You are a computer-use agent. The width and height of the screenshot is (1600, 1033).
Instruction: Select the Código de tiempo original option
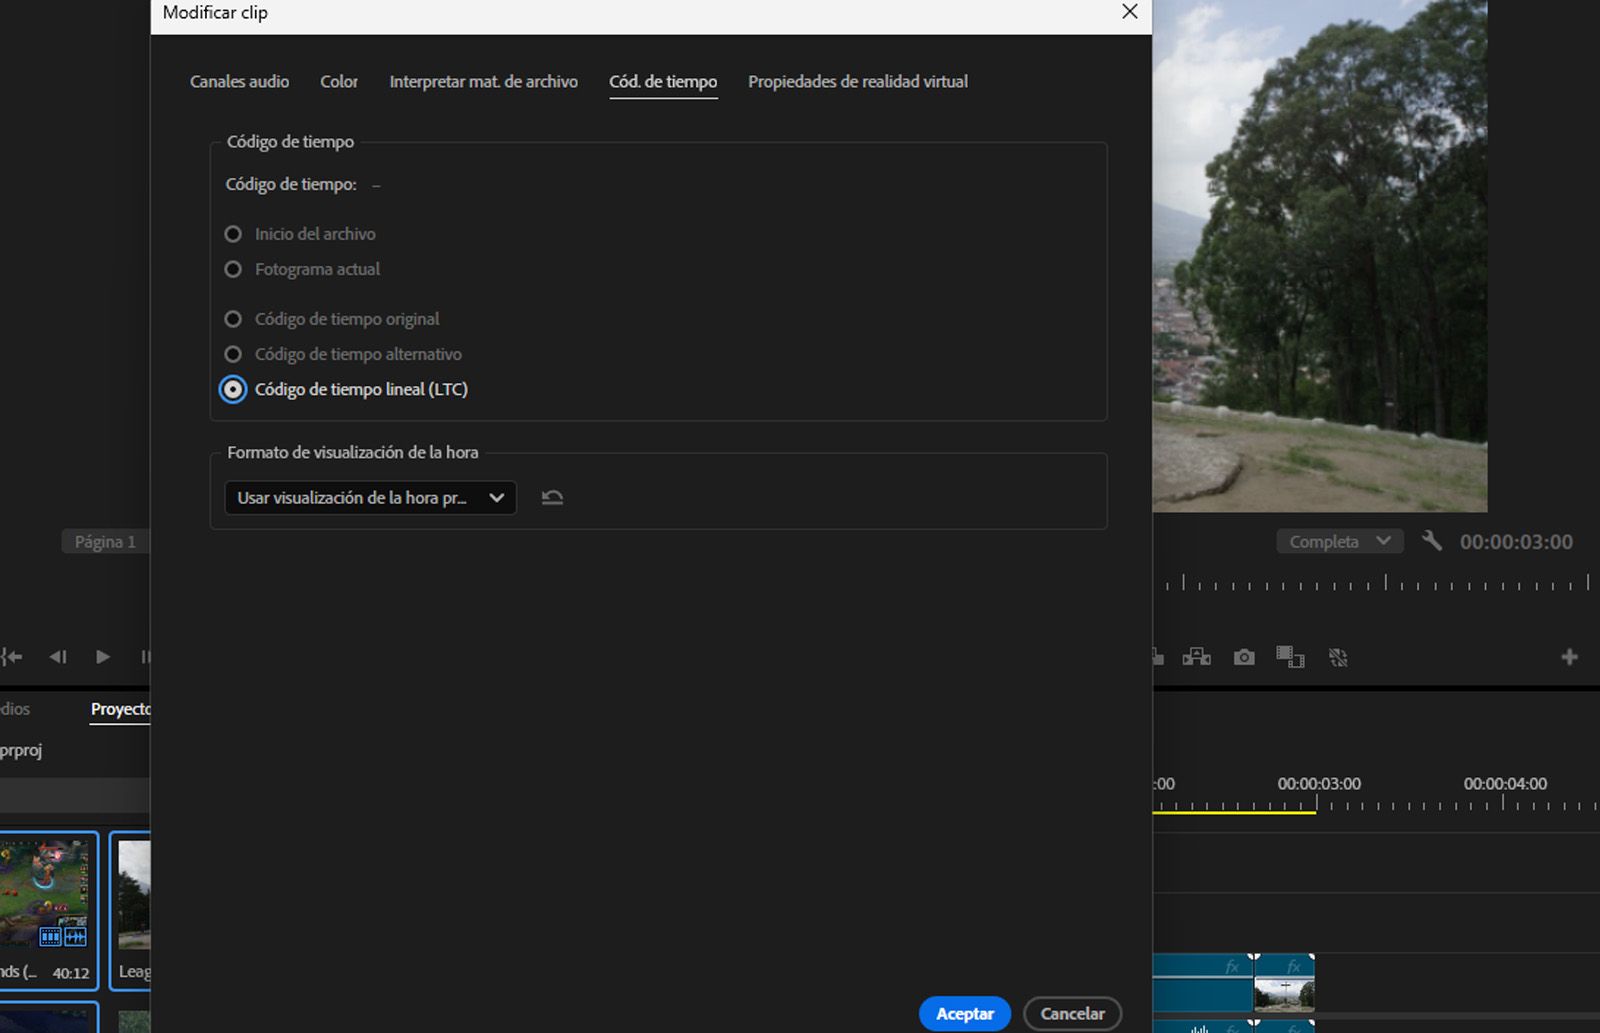[x=232, y=318]
